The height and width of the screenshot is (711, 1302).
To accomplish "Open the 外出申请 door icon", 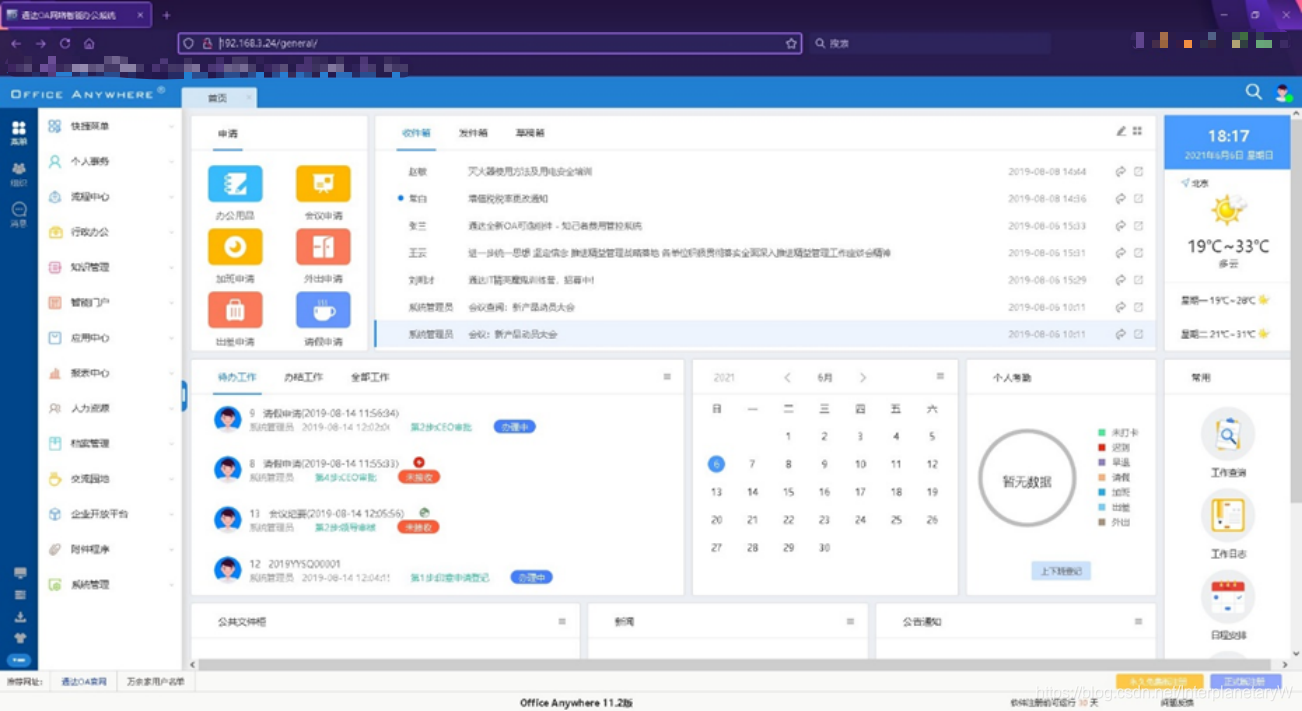I will pos(323,247).
